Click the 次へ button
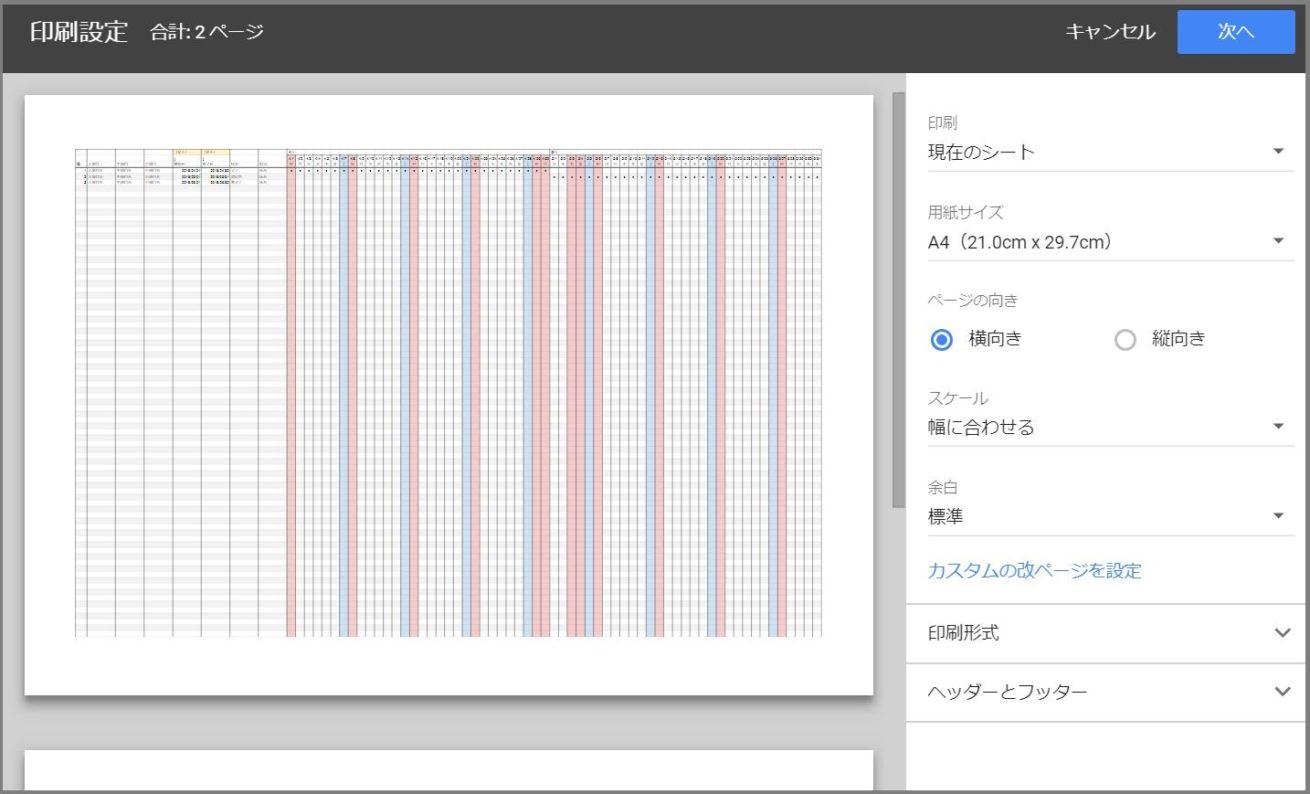This screenshot has width=1310, height=794. (1235, 32)
